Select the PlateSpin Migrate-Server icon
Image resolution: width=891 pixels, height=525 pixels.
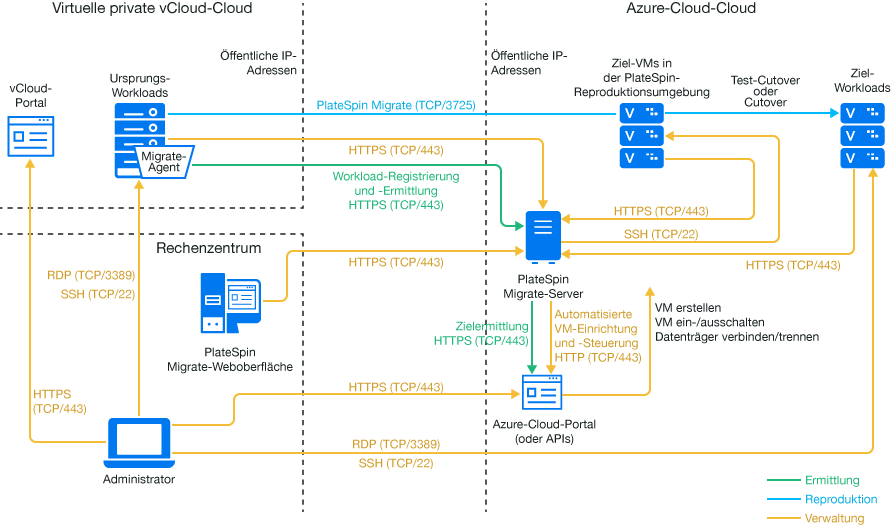click(543, 238)
